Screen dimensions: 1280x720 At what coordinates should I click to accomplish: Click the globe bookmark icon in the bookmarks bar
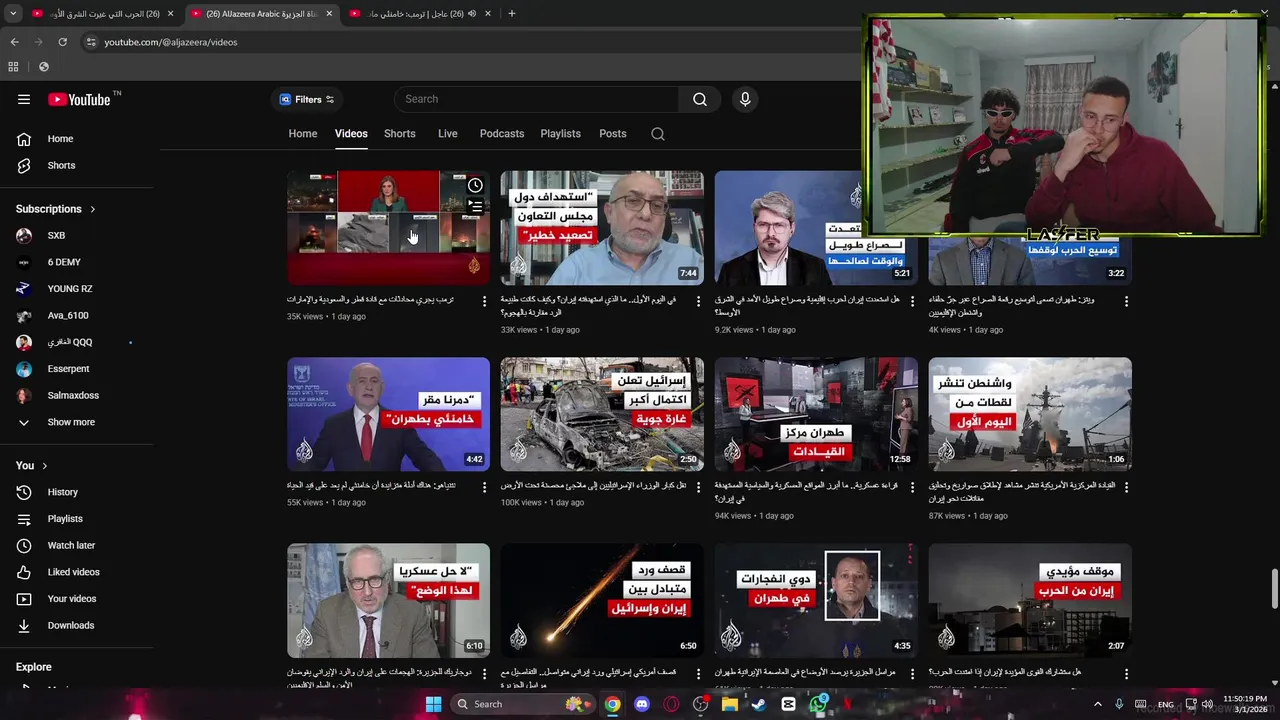pyautogui.click(x=43, y=67)
